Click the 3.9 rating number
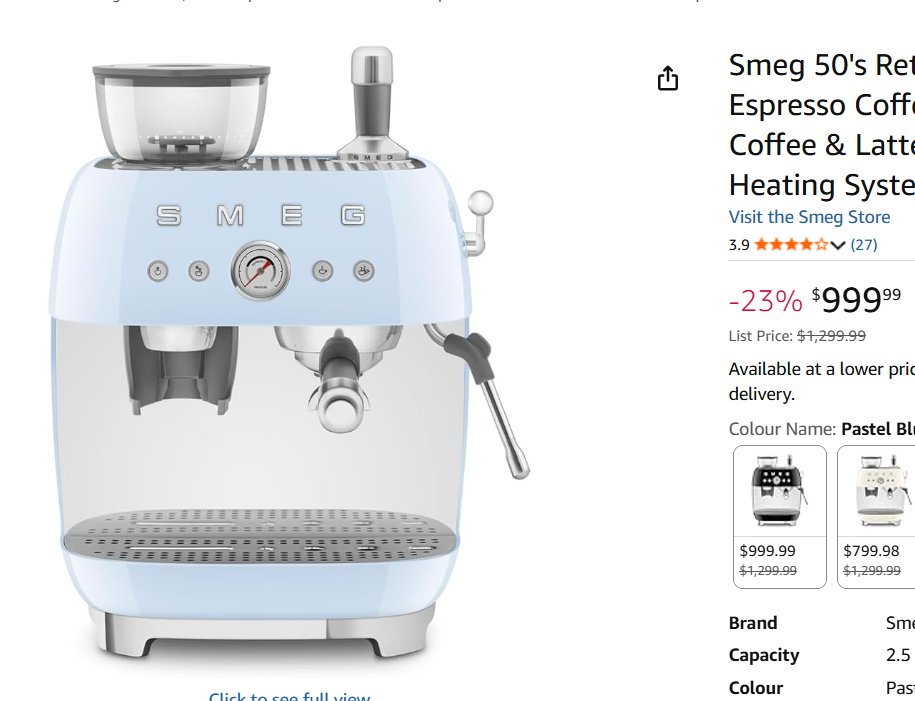 pyautogui.click(x=739, y=245)
